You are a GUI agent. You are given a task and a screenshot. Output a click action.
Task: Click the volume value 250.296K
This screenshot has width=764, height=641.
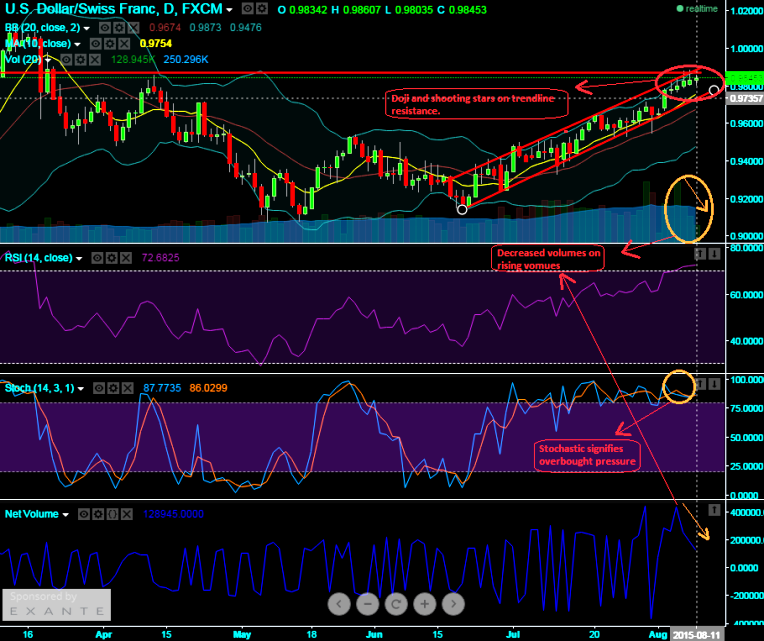click(x=186, y=59)
